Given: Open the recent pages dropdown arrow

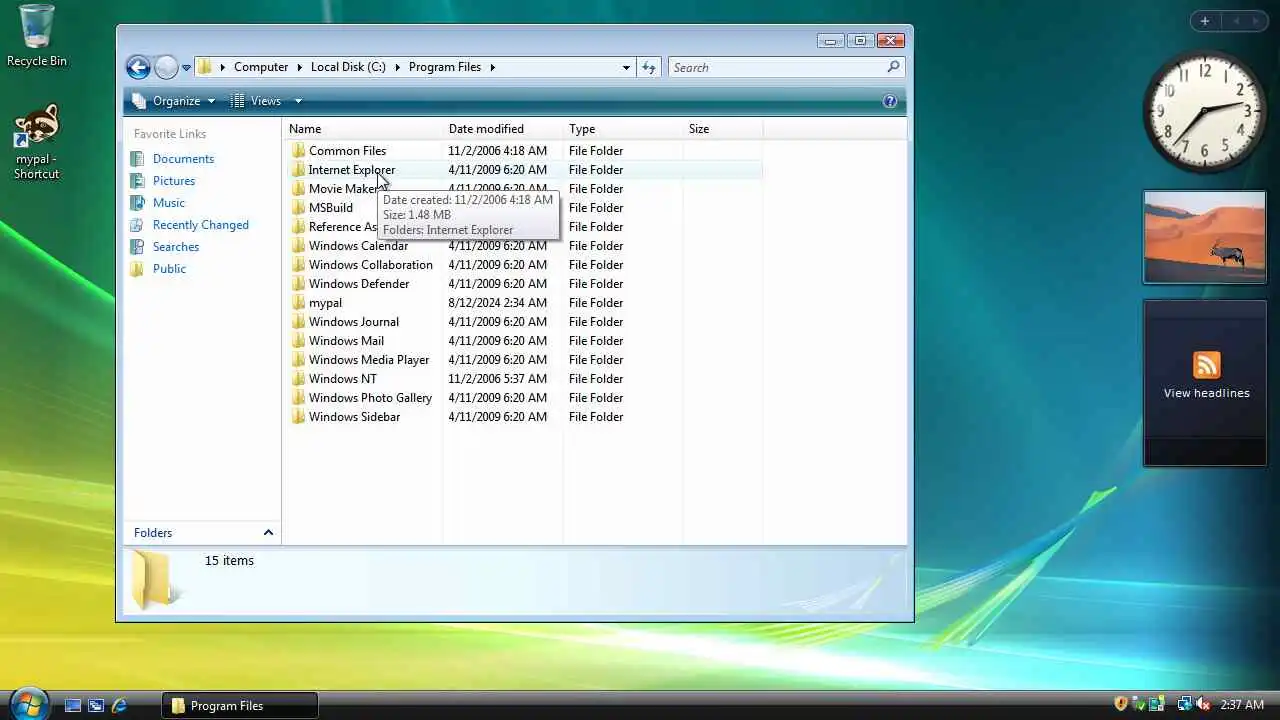Looking at the screenshot, I should pos(186,68).
